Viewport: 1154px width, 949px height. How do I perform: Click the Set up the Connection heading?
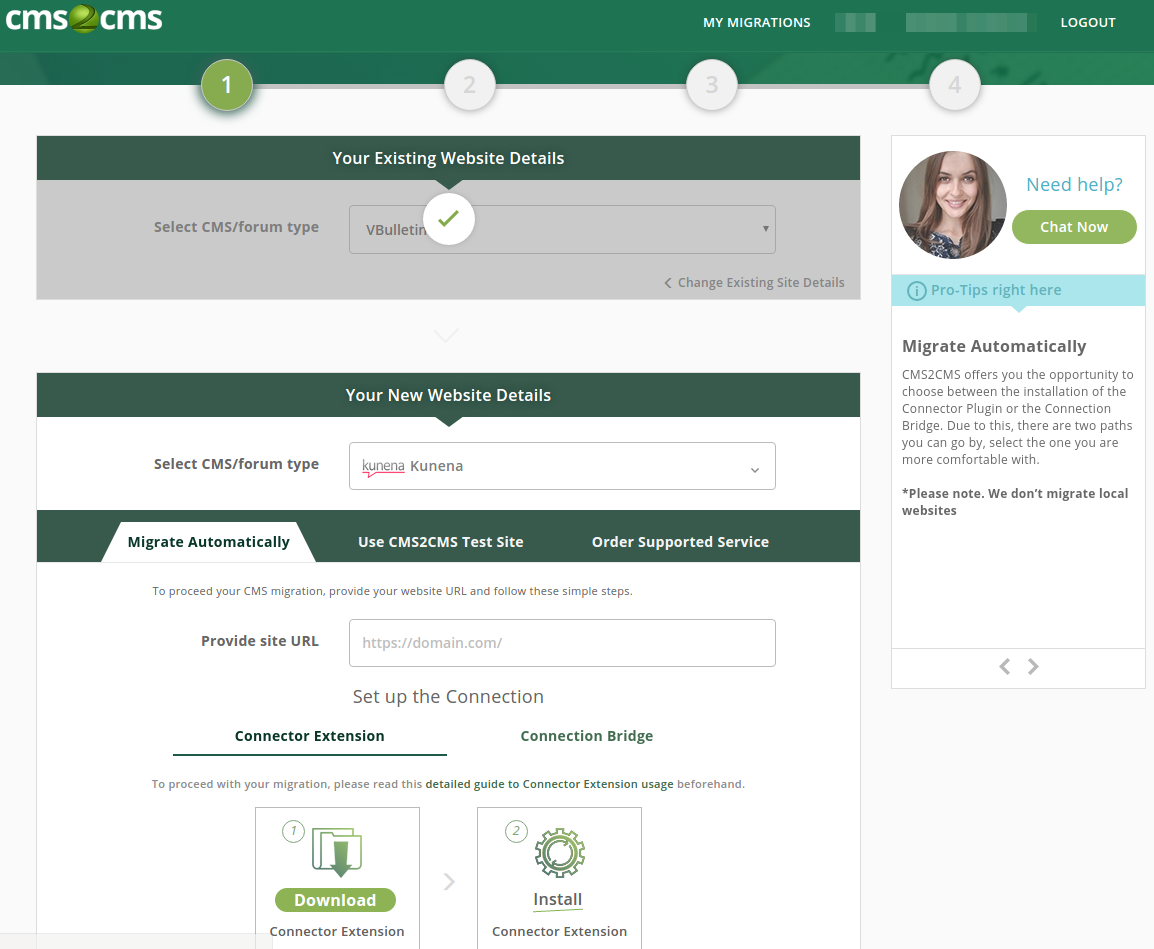point(448,696)
